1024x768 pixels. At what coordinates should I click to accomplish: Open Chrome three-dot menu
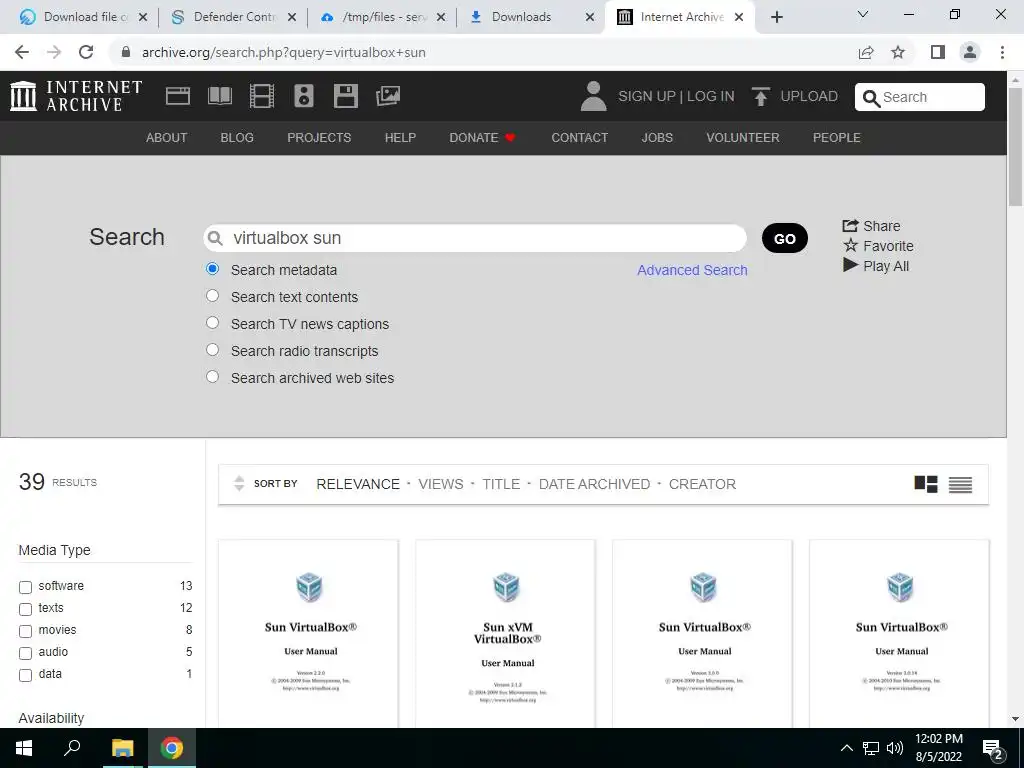[1002, 52]
